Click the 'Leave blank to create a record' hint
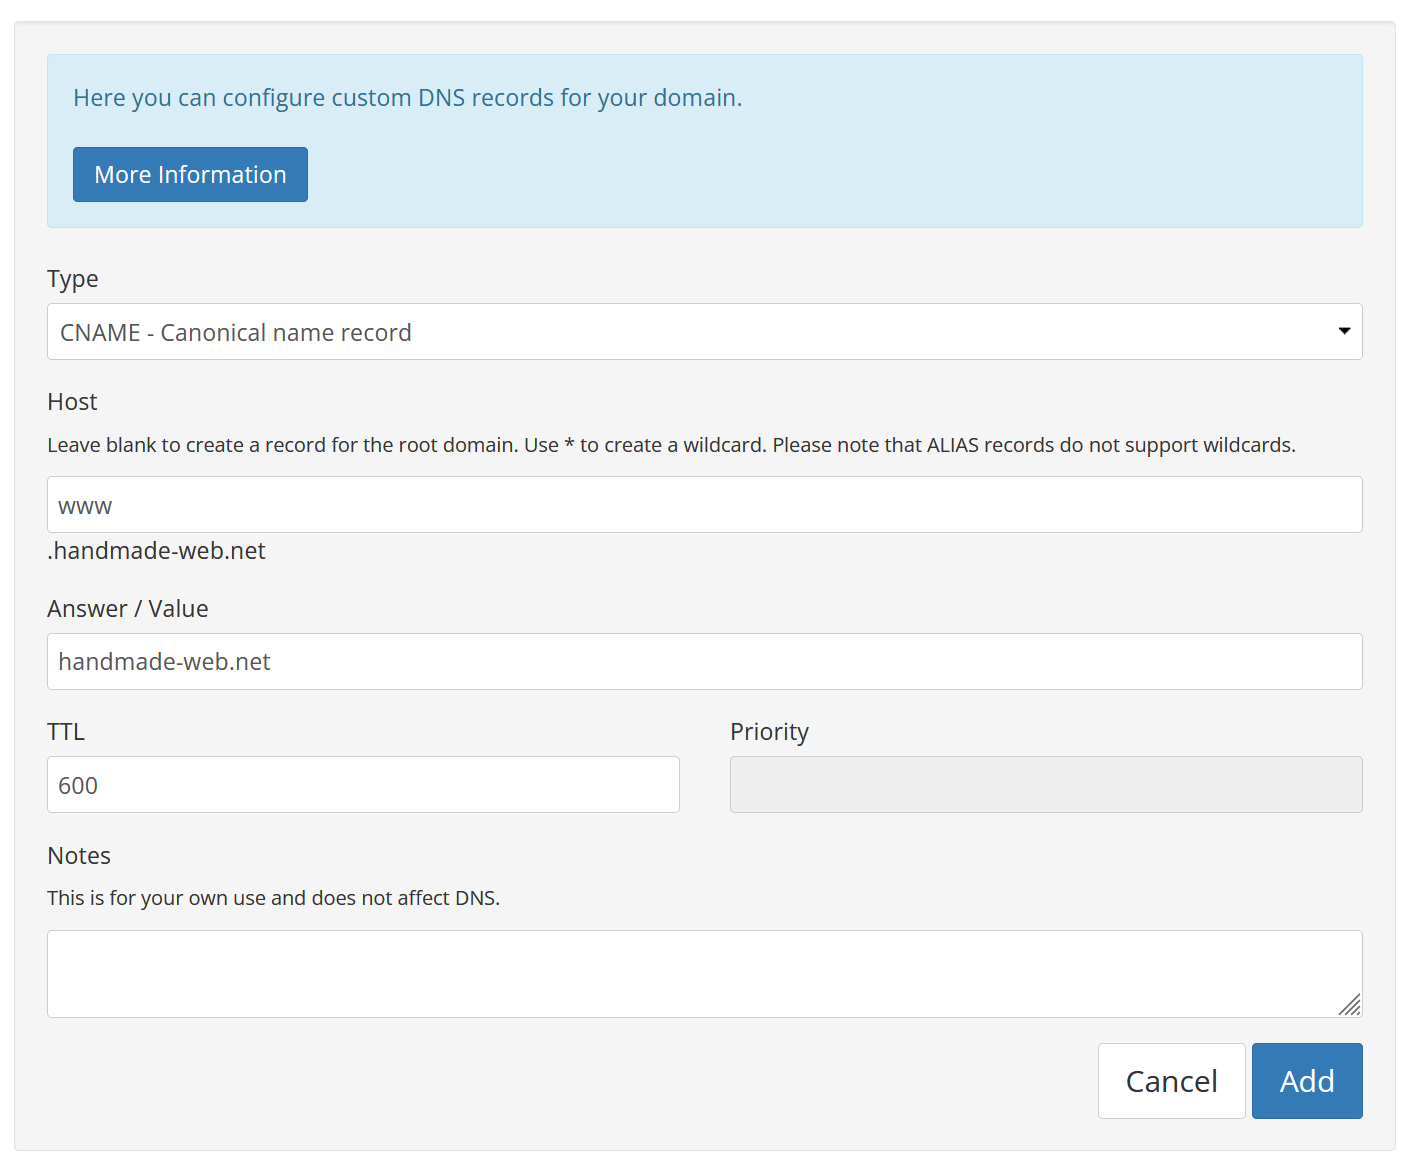Image resolution: width=1412 pixels, height=1169 pixels. tap(671, 445)
